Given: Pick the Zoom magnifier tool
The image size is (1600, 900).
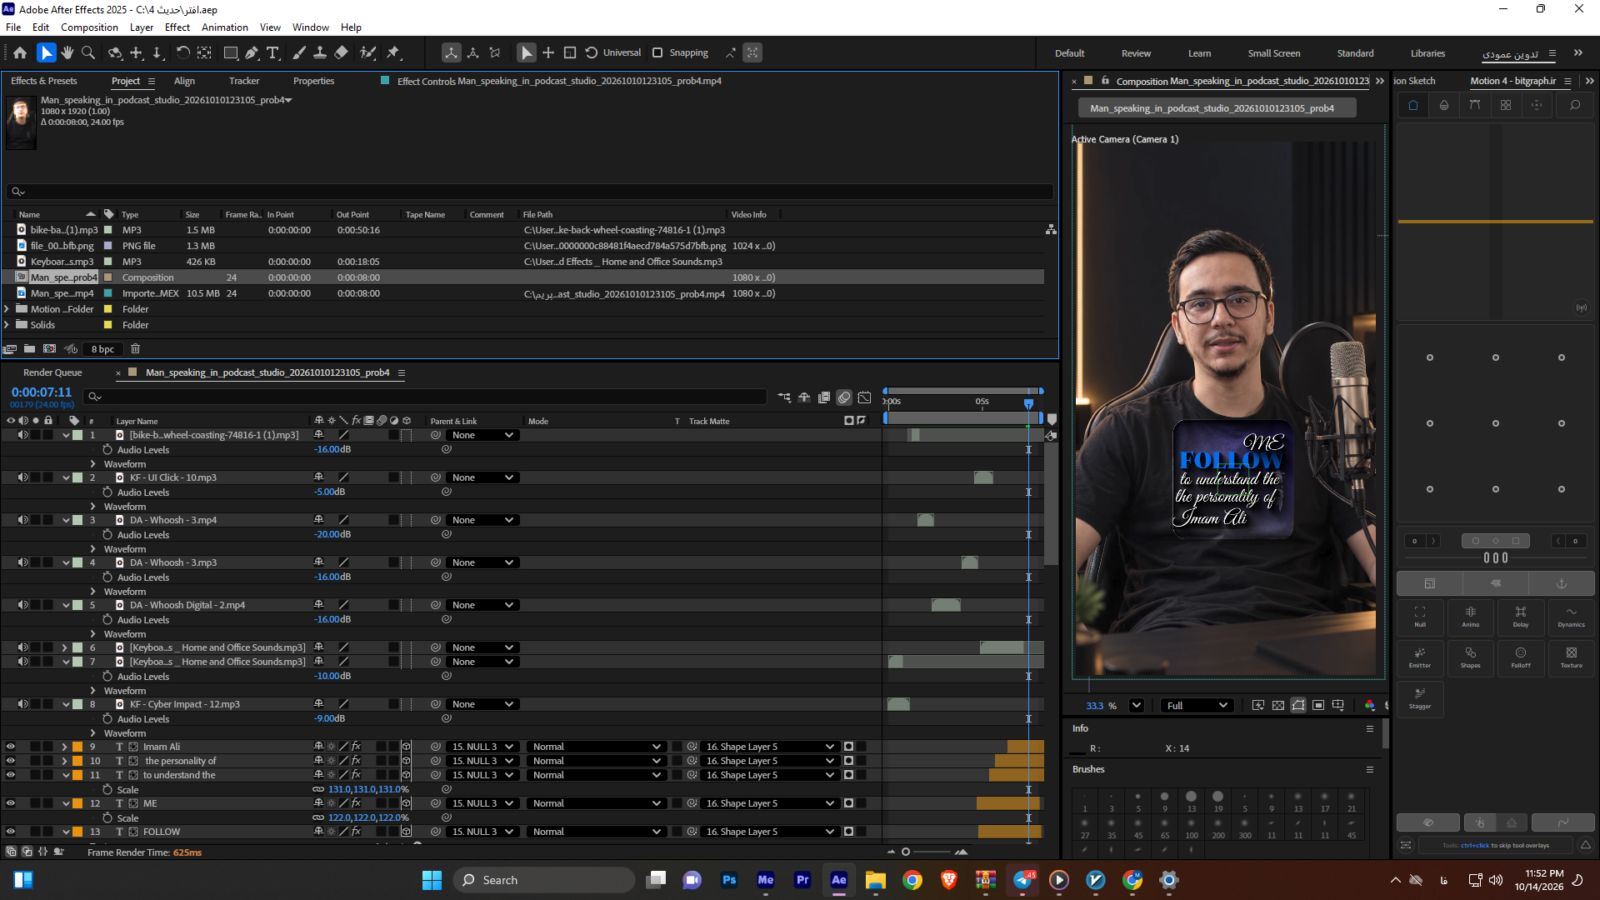Looking at the screenshot, I should pyautogui.click(x=88, y=53).
